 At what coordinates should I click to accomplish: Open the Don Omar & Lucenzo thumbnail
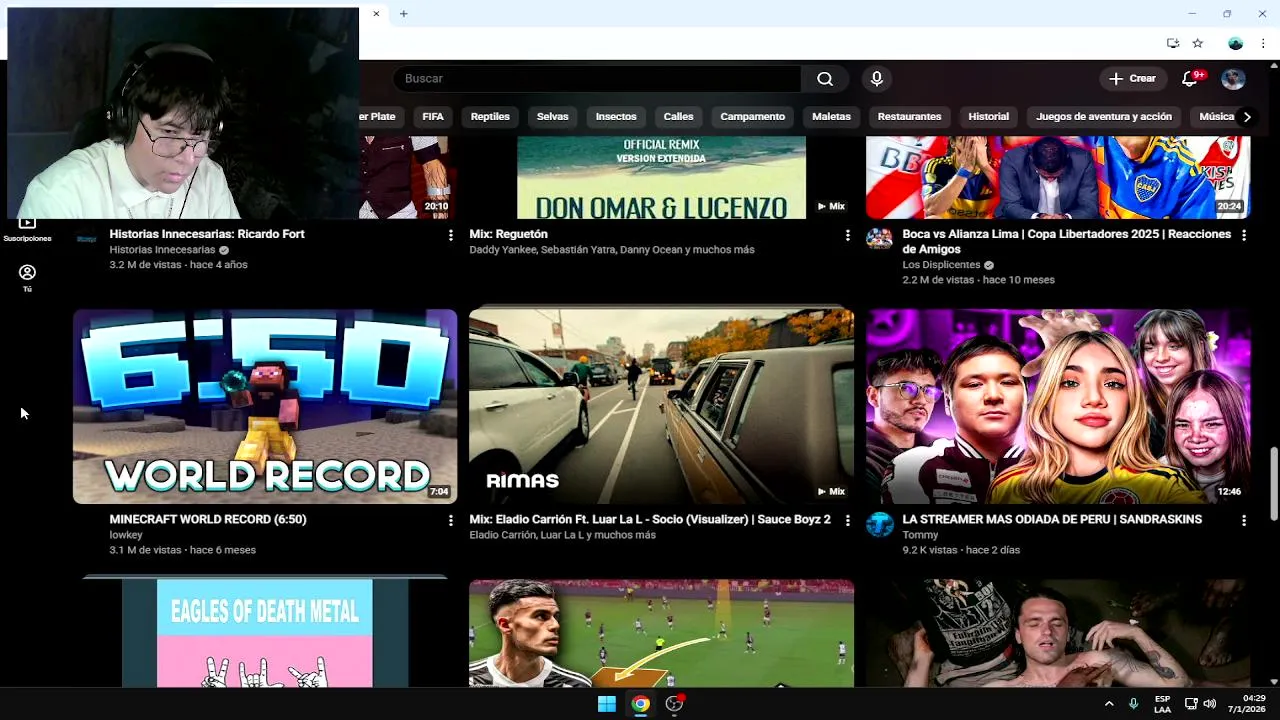click(661, 178)
